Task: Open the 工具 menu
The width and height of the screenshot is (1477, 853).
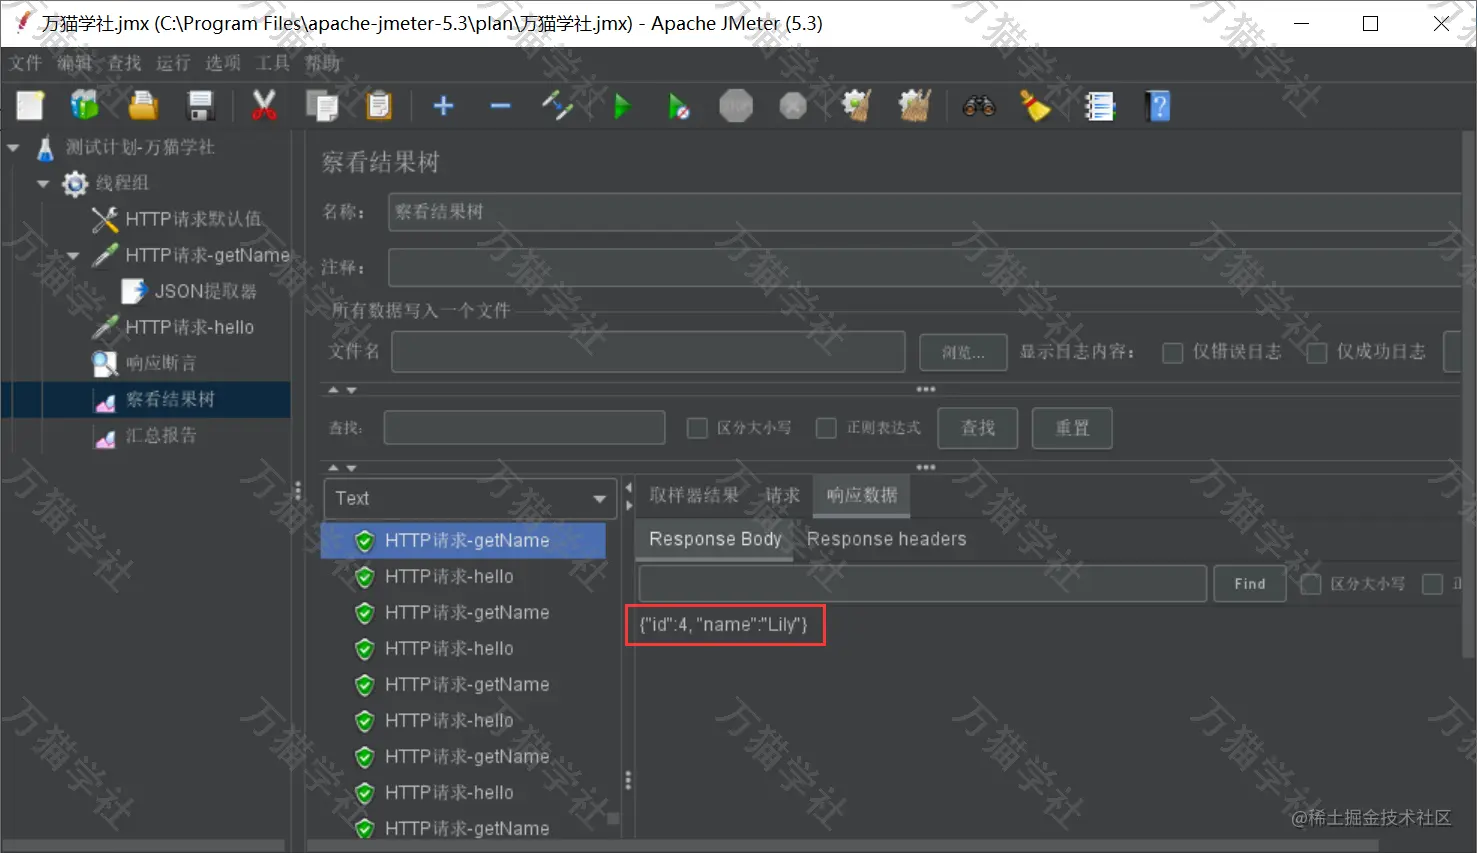Action: tap(273, 63)
